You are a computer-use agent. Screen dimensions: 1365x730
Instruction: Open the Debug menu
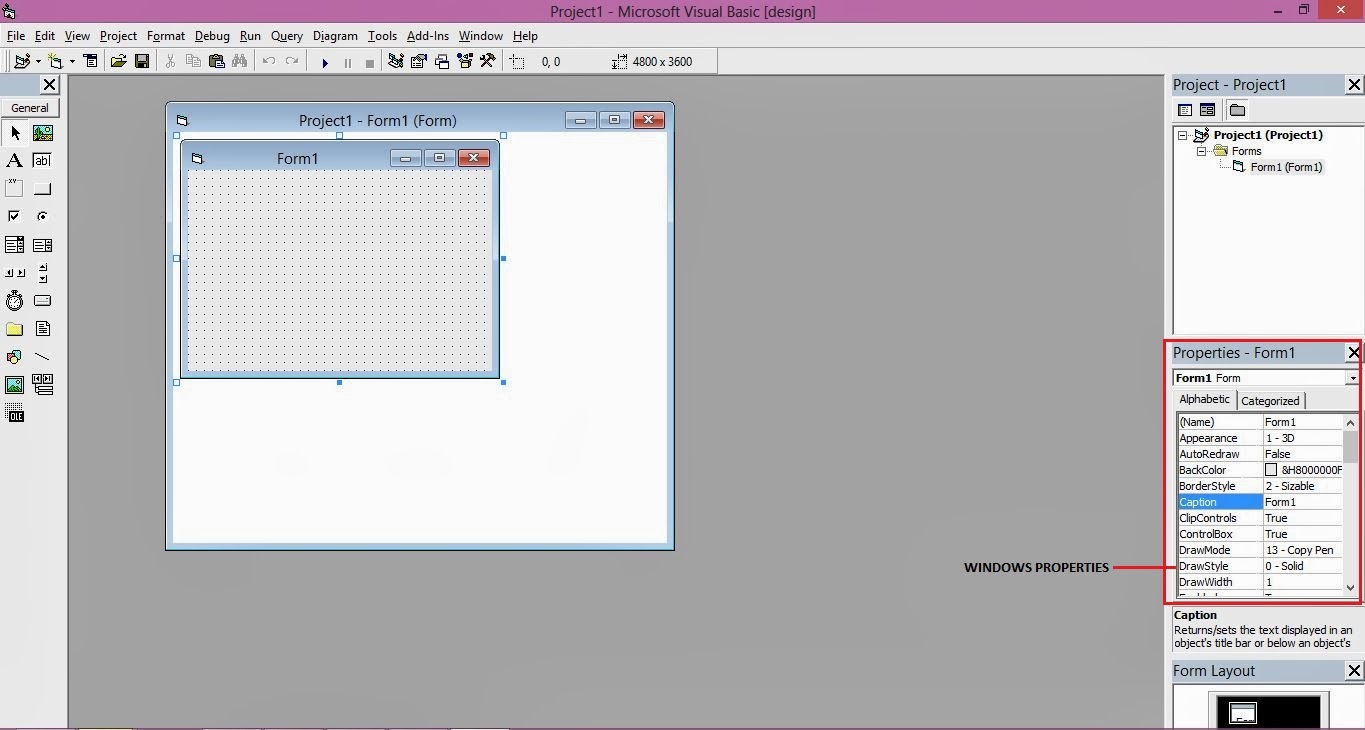coord(212,36)
